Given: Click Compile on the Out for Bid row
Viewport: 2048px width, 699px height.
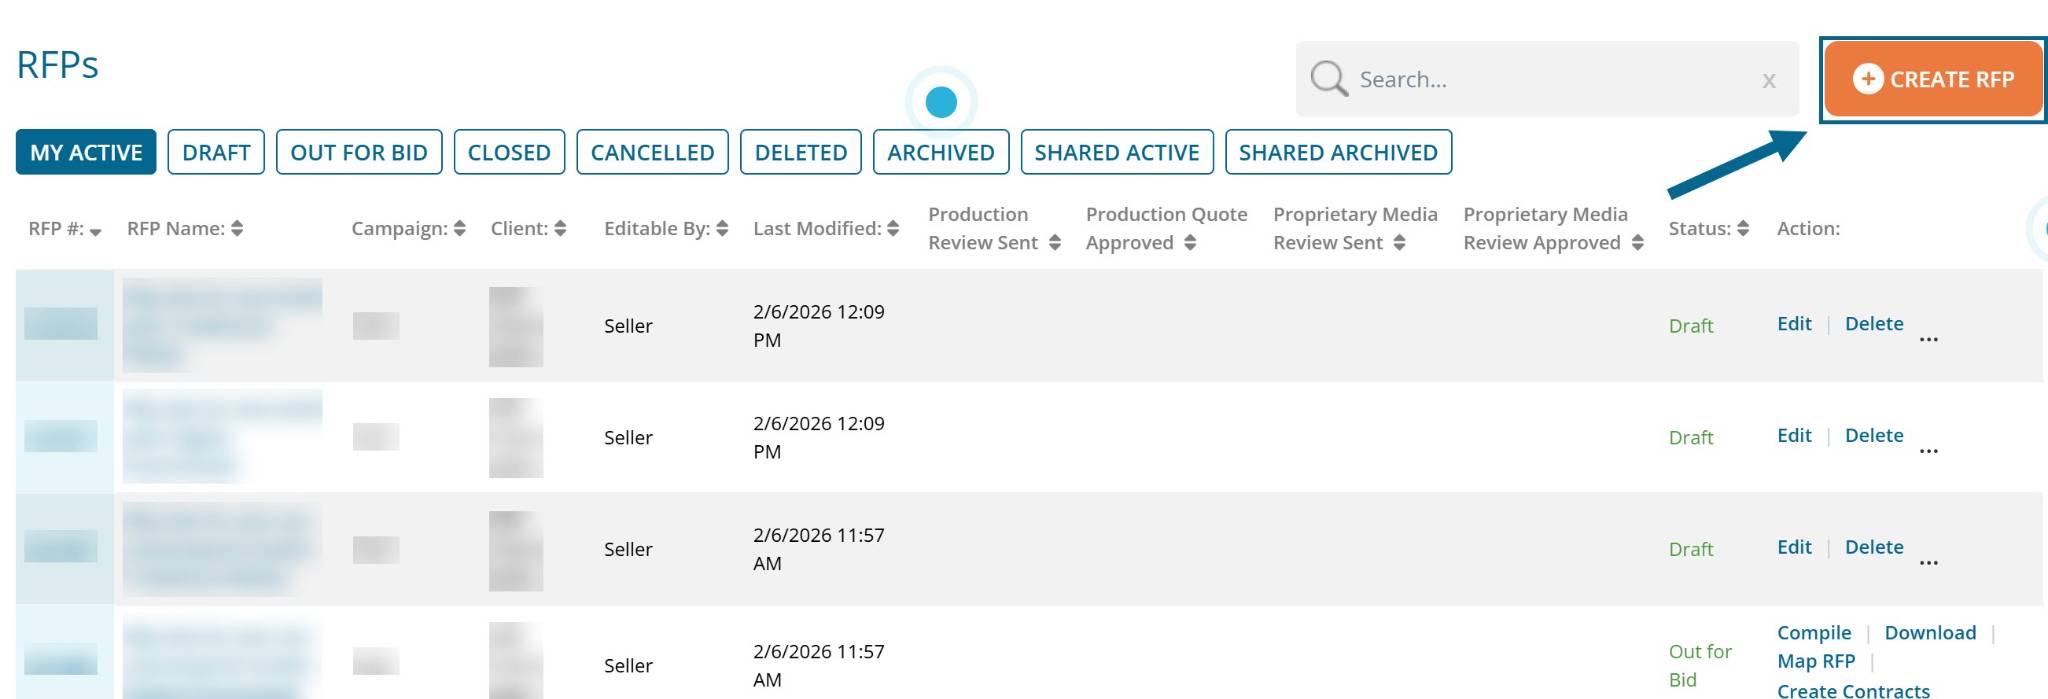Looking at the screenshot, I should click(1813, 633).
